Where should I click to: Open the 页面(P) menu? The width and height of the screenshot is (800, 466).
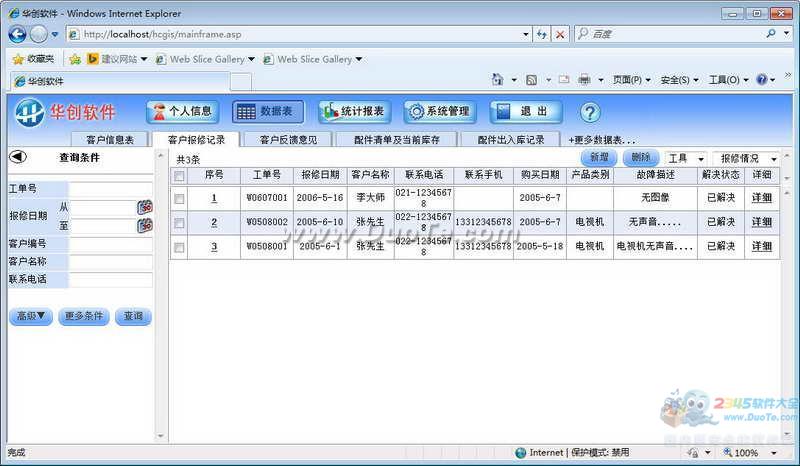tap(632, 80)
